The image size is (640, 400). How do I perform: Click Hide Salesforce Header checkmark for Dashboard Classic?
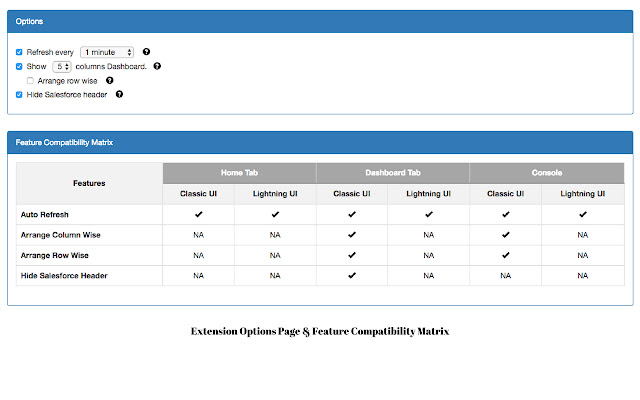tap(352, 276)
